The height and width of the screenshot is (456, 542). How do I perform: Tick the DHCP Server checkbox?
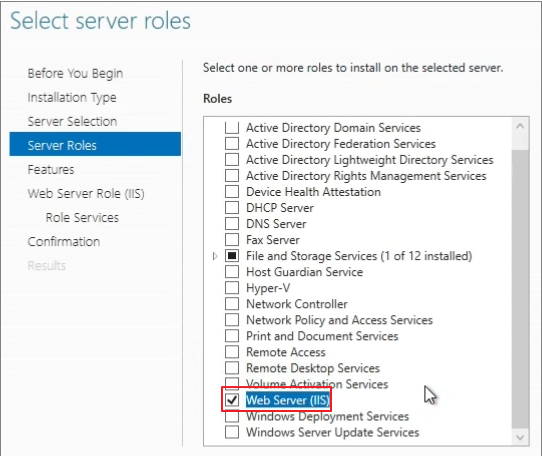[232, 208]
